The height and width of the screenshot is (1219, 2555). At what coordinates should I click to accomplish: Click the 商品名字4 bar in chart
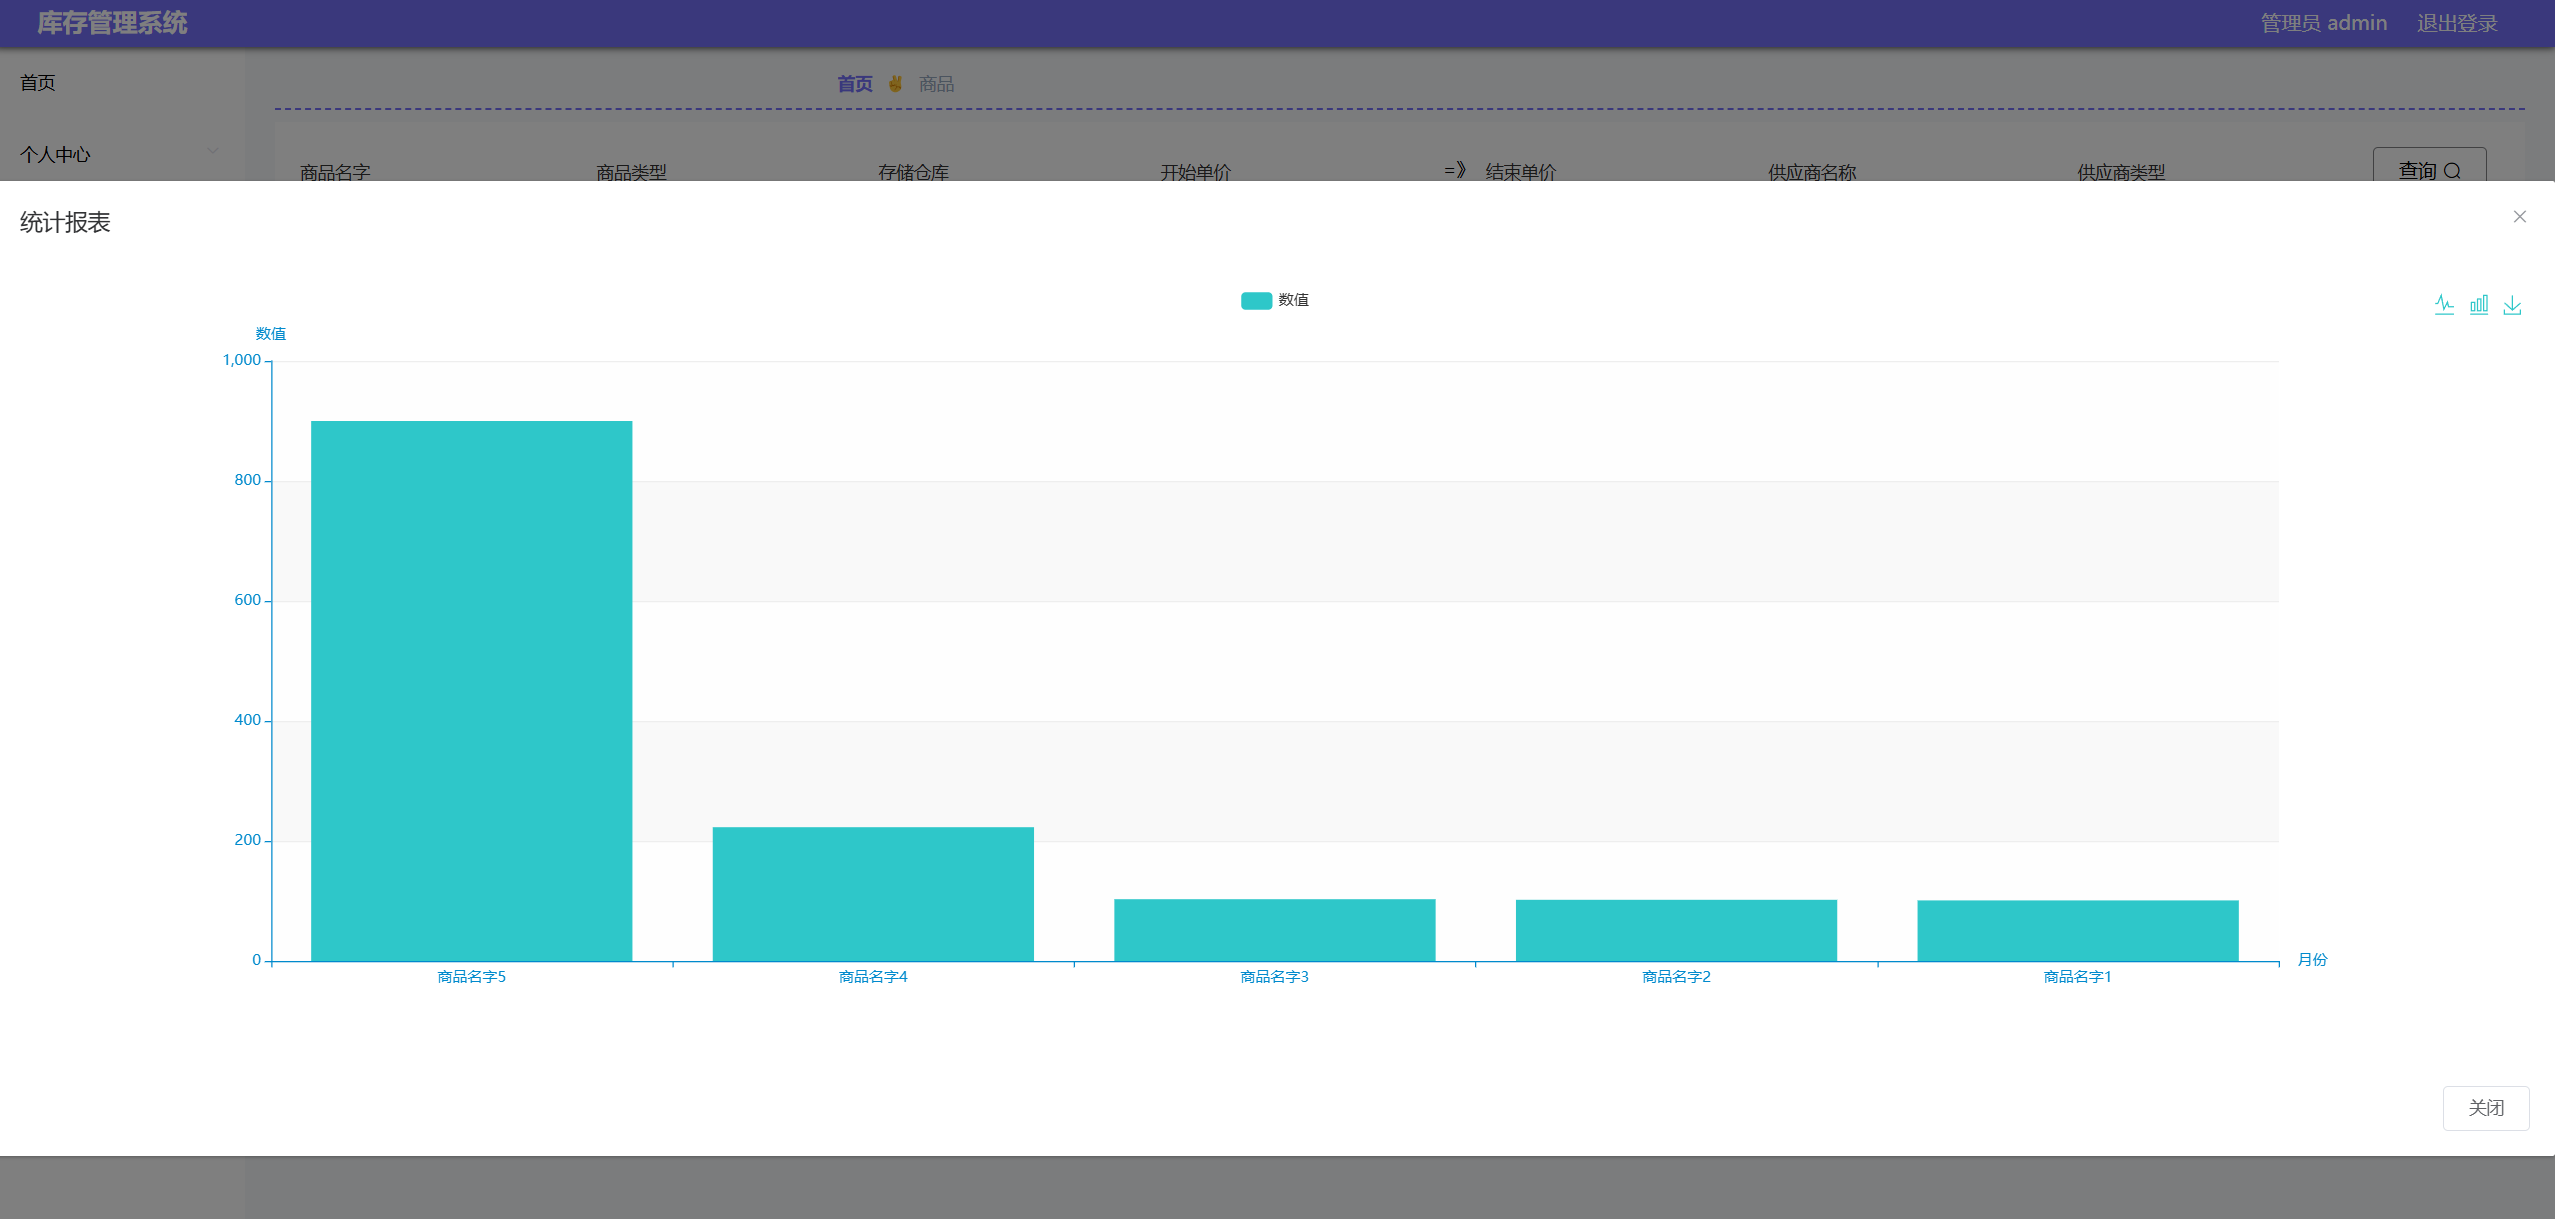tap(873, 893)
